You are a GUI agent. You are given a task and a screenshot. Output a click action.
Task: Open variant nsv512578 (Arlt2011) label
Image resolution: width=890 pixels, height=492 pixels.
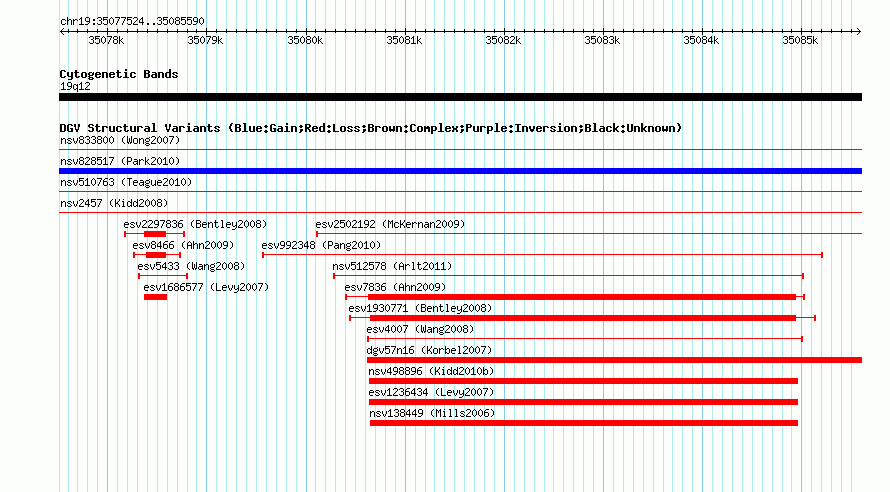click(392, 266)
